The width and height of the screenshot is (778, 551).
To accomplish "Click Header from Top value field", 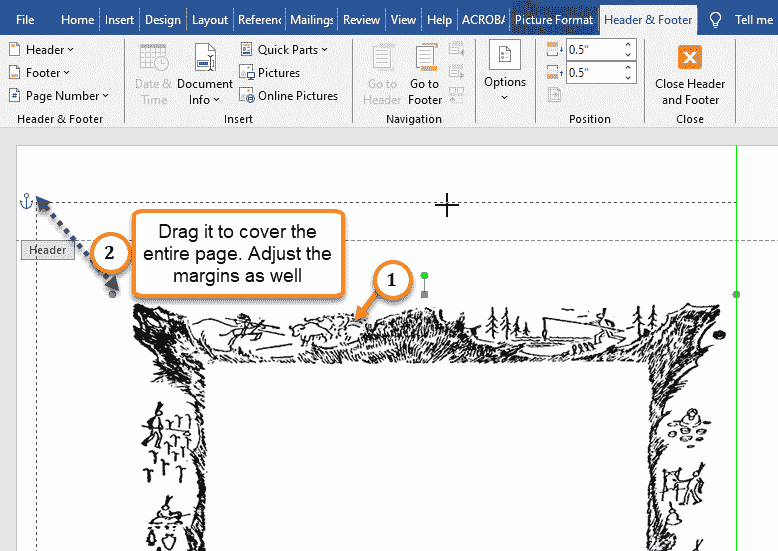I will (593, 50).
